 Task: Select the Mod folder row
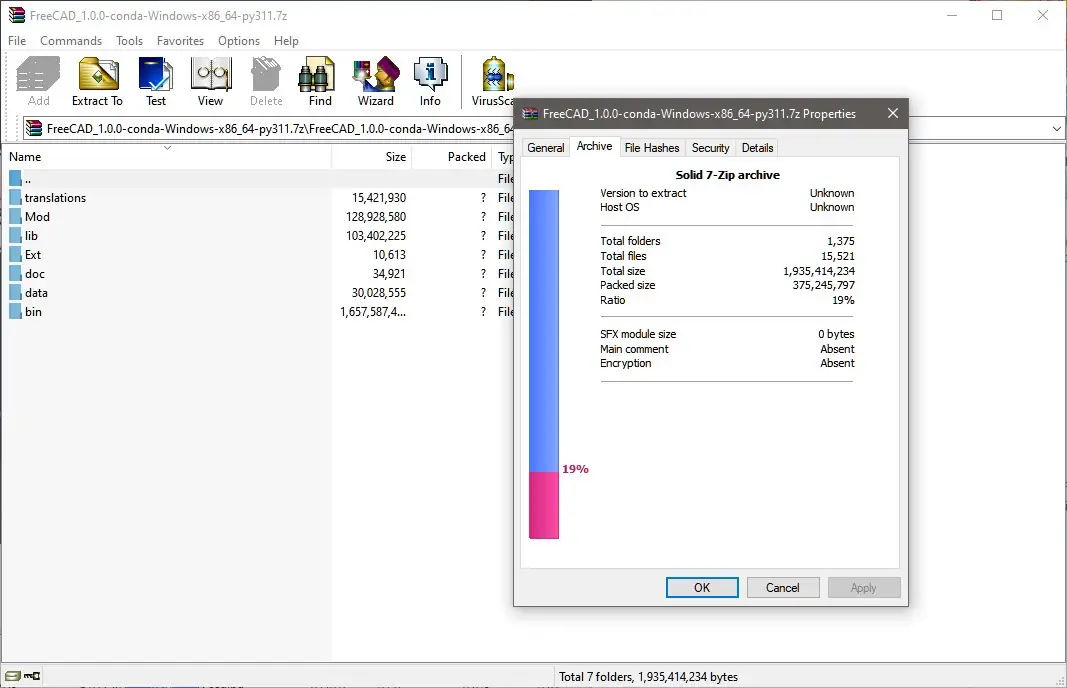click(x=257, y=216)
